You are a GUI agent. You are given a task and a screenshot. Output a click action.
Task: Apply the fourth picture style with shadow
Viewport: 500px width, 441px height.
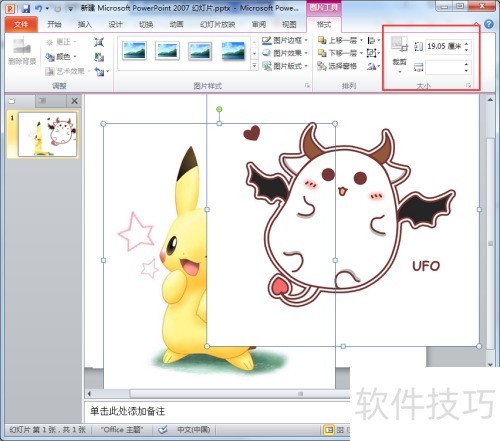point(233,51)
